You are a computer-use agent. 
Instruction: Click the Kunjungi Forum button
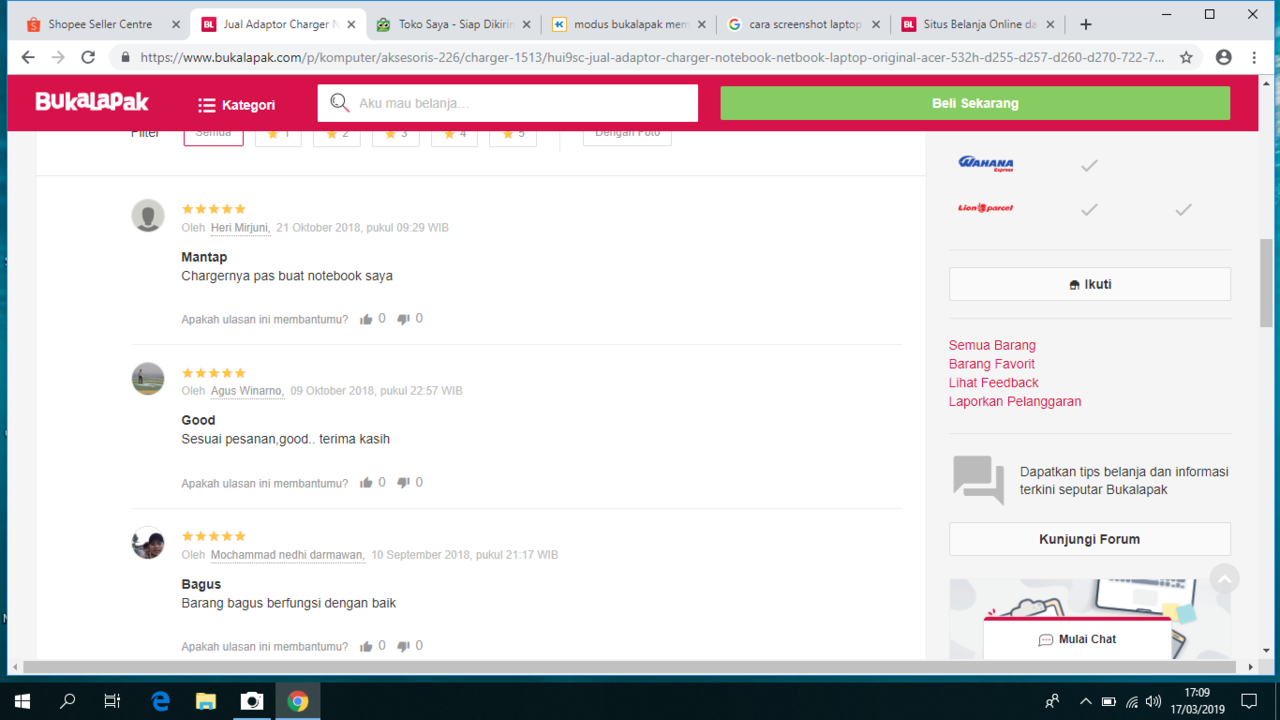pos(1090,539)
